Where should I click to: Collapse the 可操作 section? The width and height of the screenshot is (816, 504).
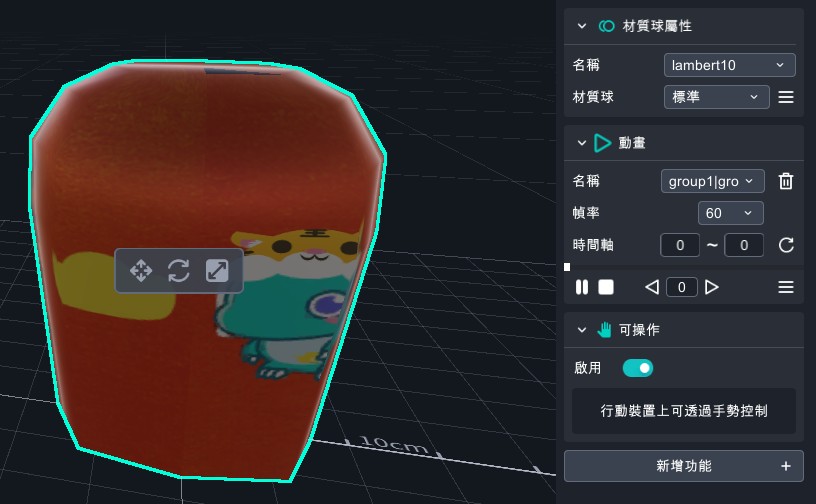click(582, 330)
